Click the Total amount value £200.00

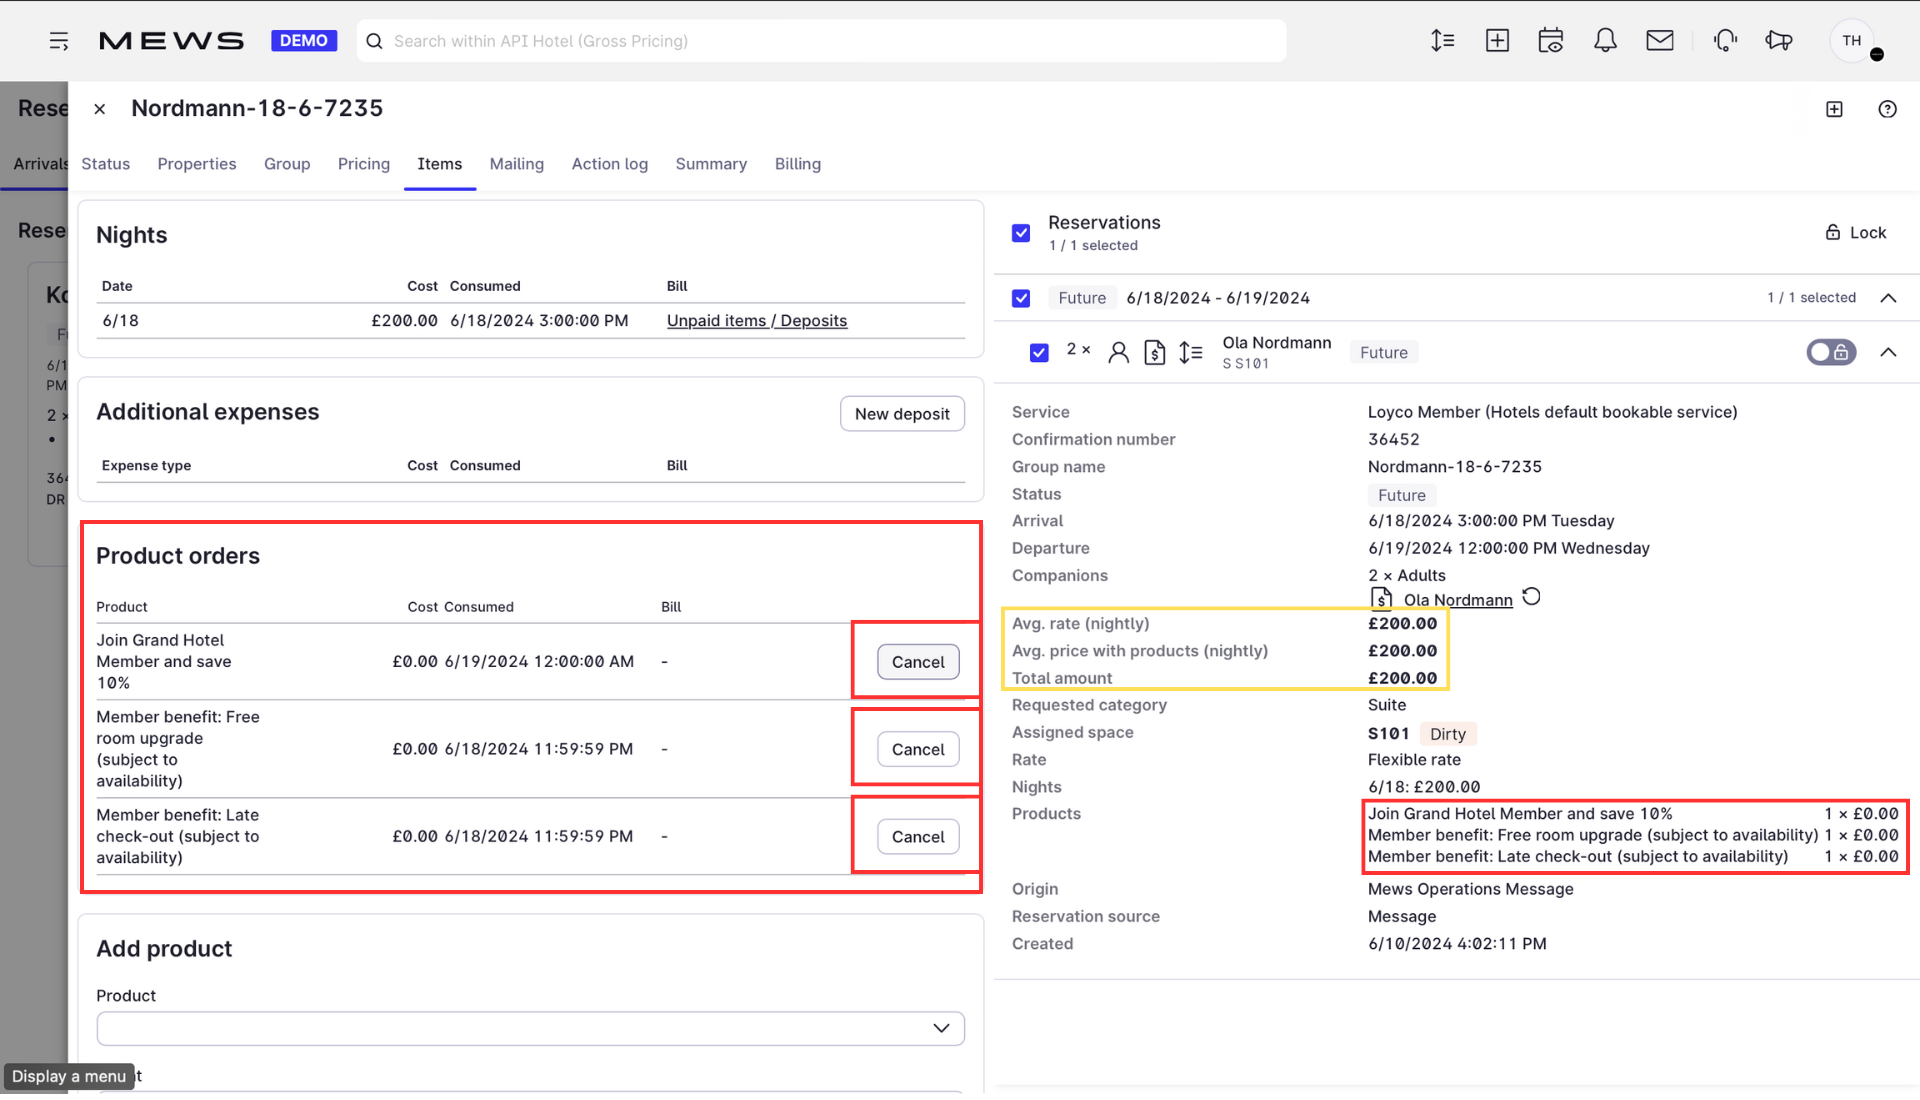coord(1402,678)
